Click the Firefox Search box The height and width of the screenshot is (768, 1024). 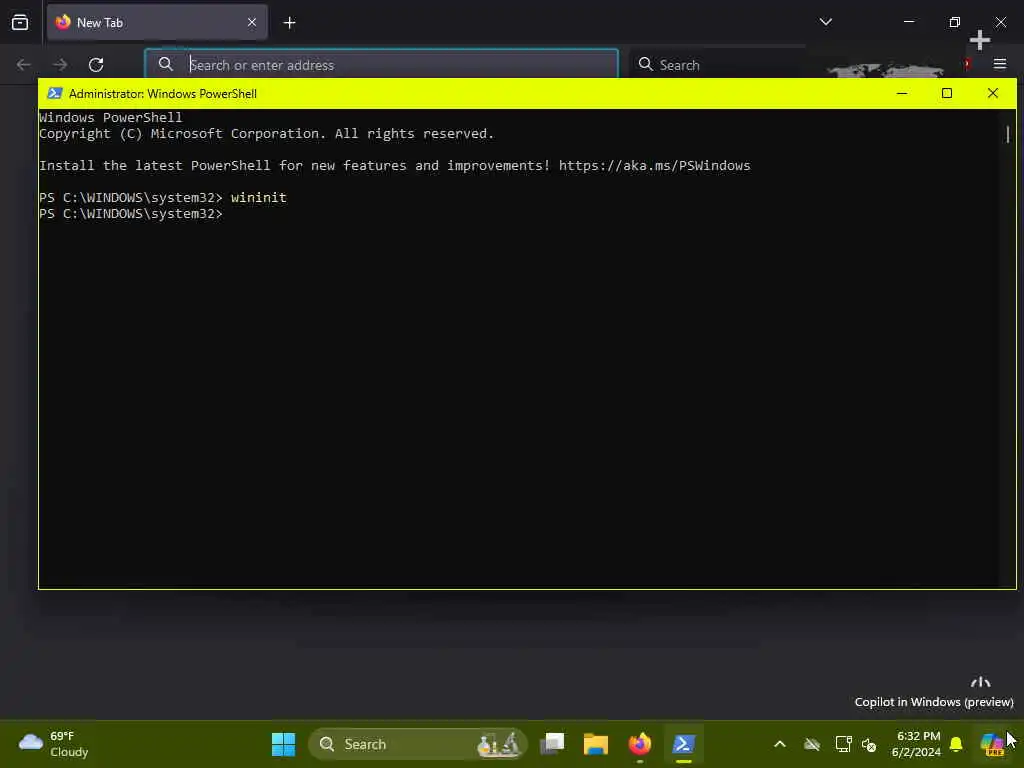coord(715,65)
